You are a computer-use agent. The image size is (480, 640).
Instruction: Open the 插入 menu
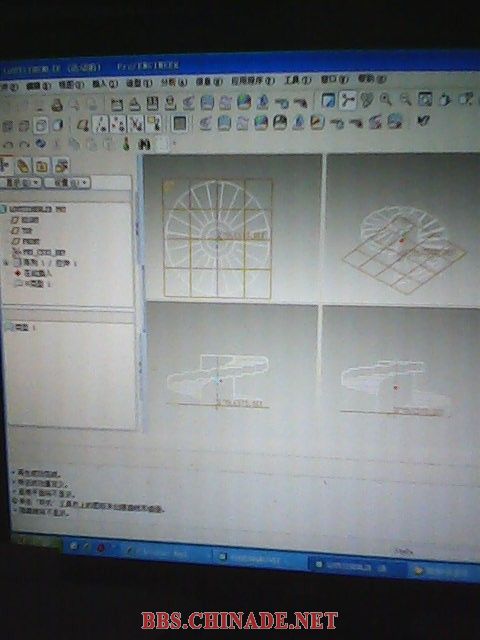coord(105,84)
